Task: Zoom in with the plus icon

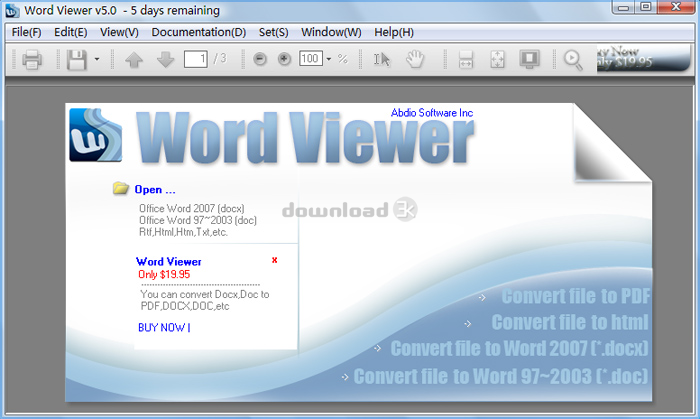Action: tap(284, 59)
